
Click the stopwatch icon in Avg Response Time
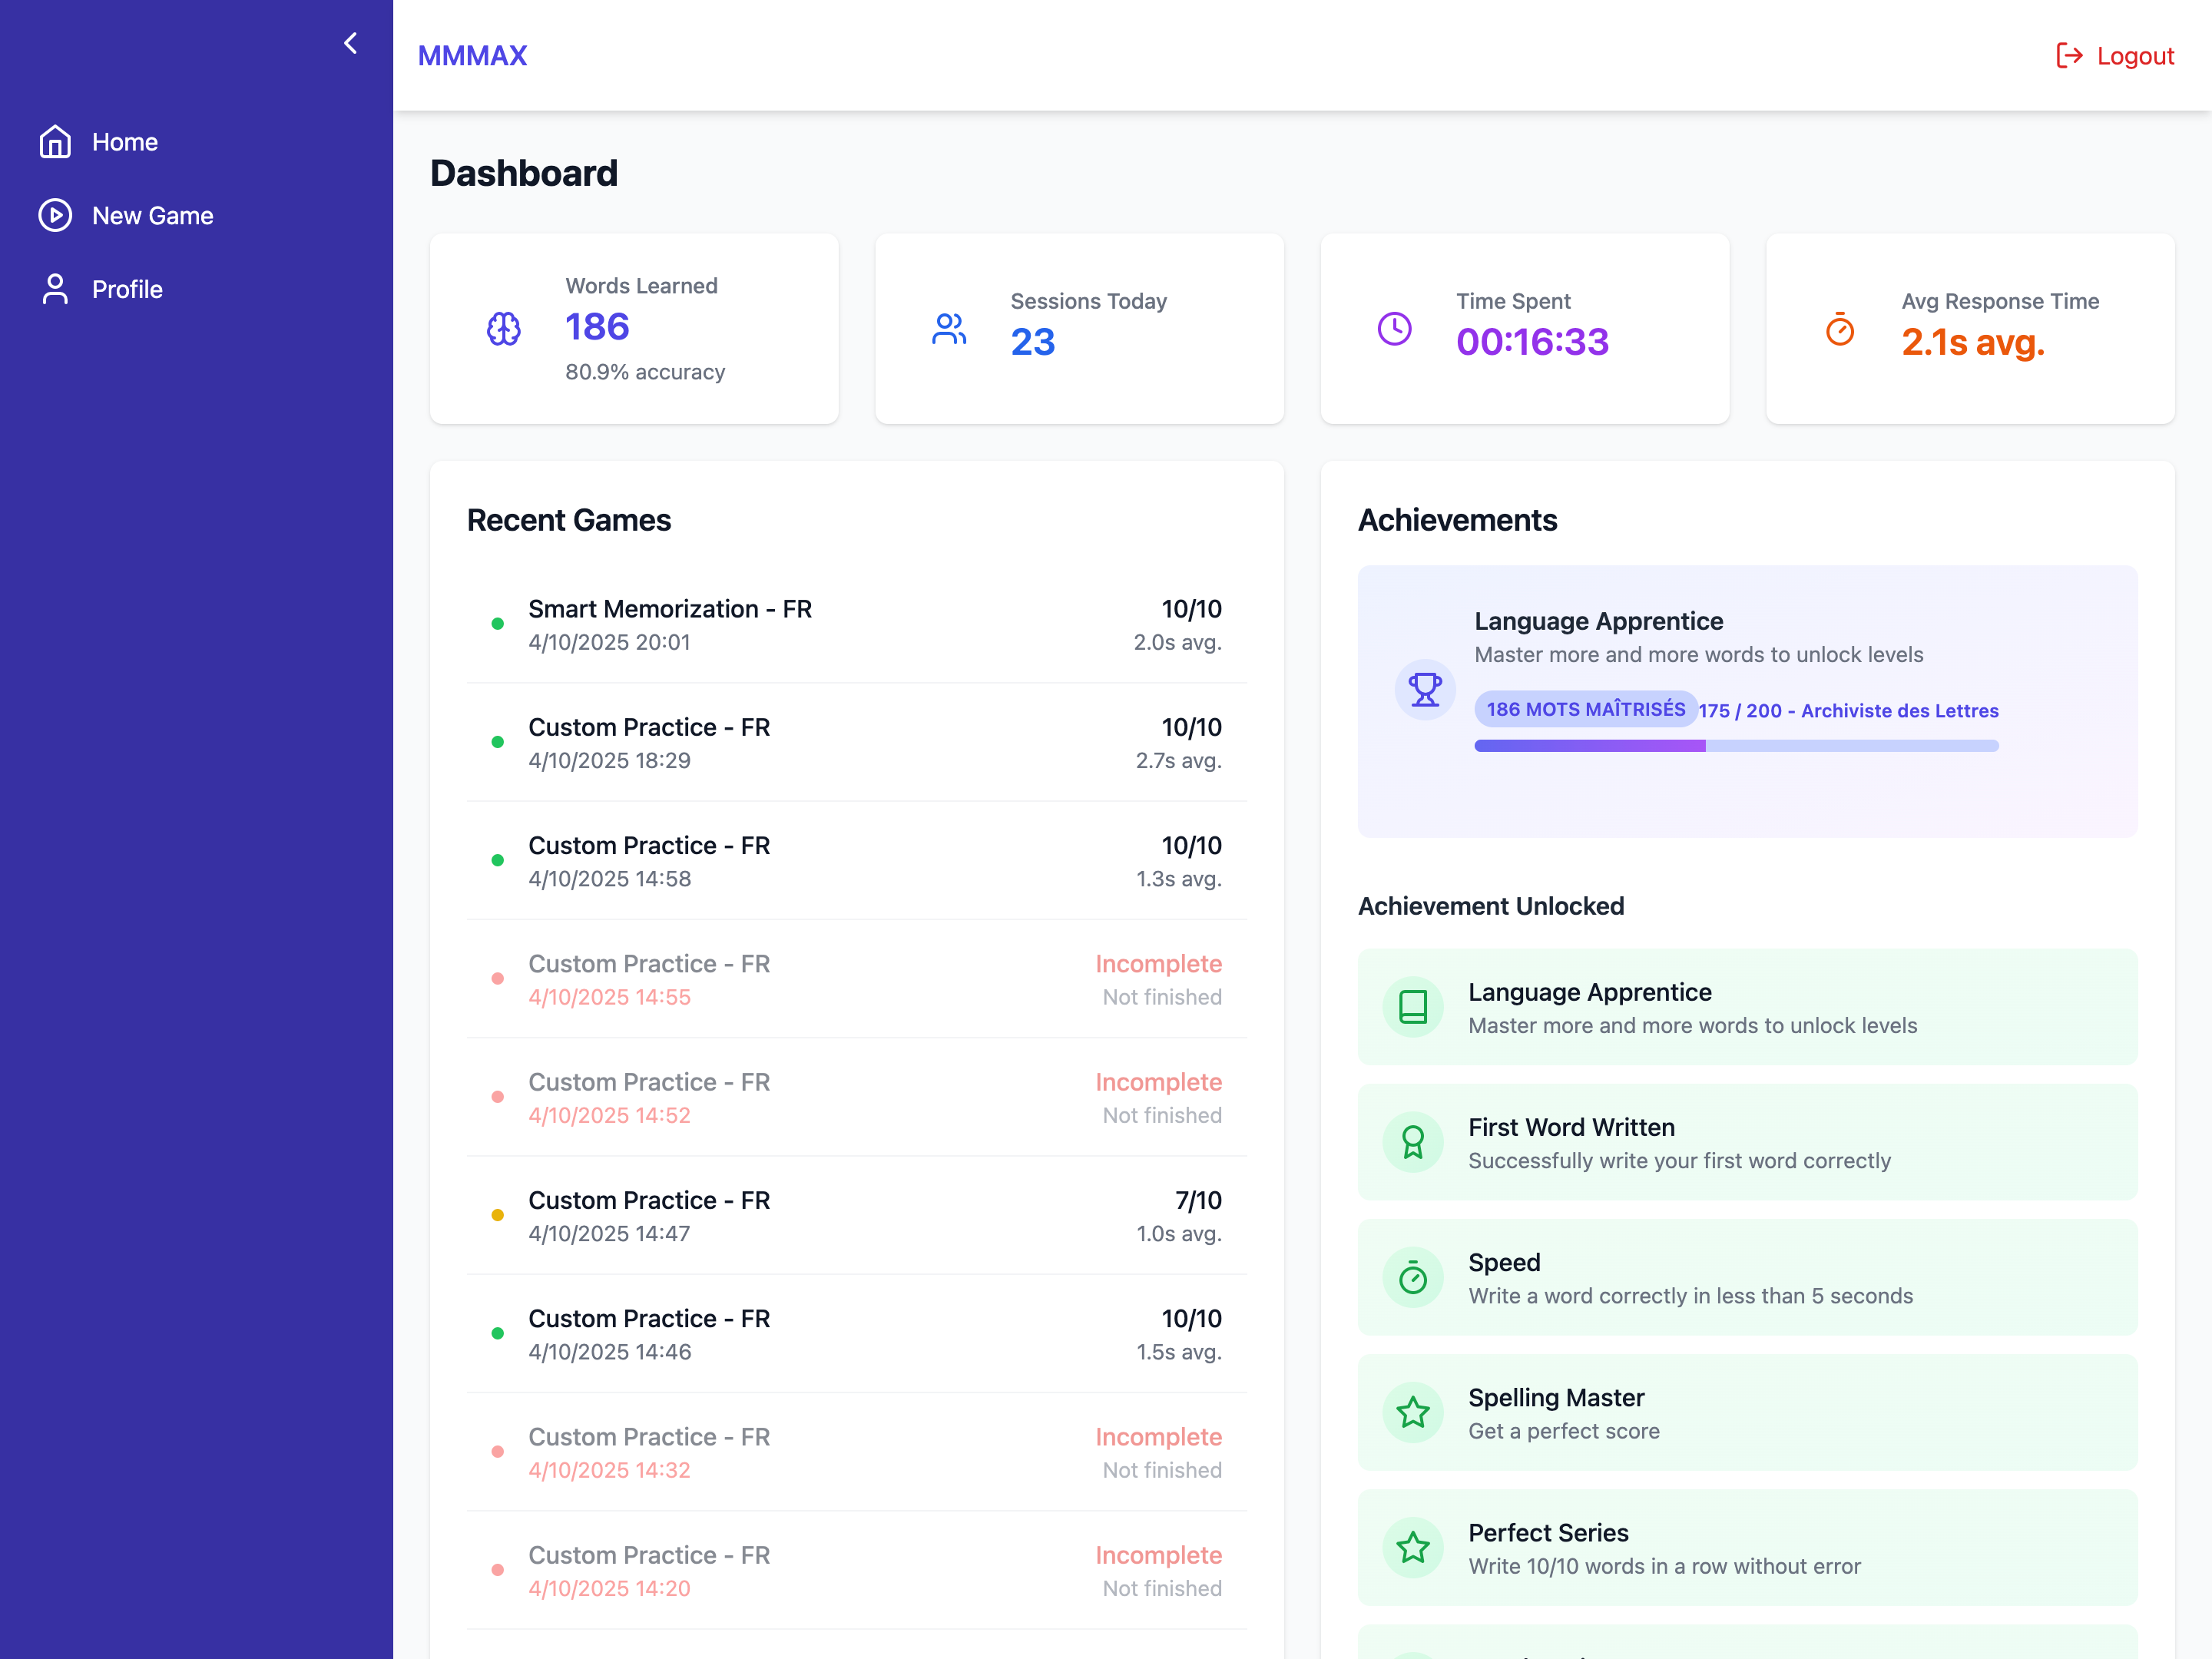point(1839,329)
